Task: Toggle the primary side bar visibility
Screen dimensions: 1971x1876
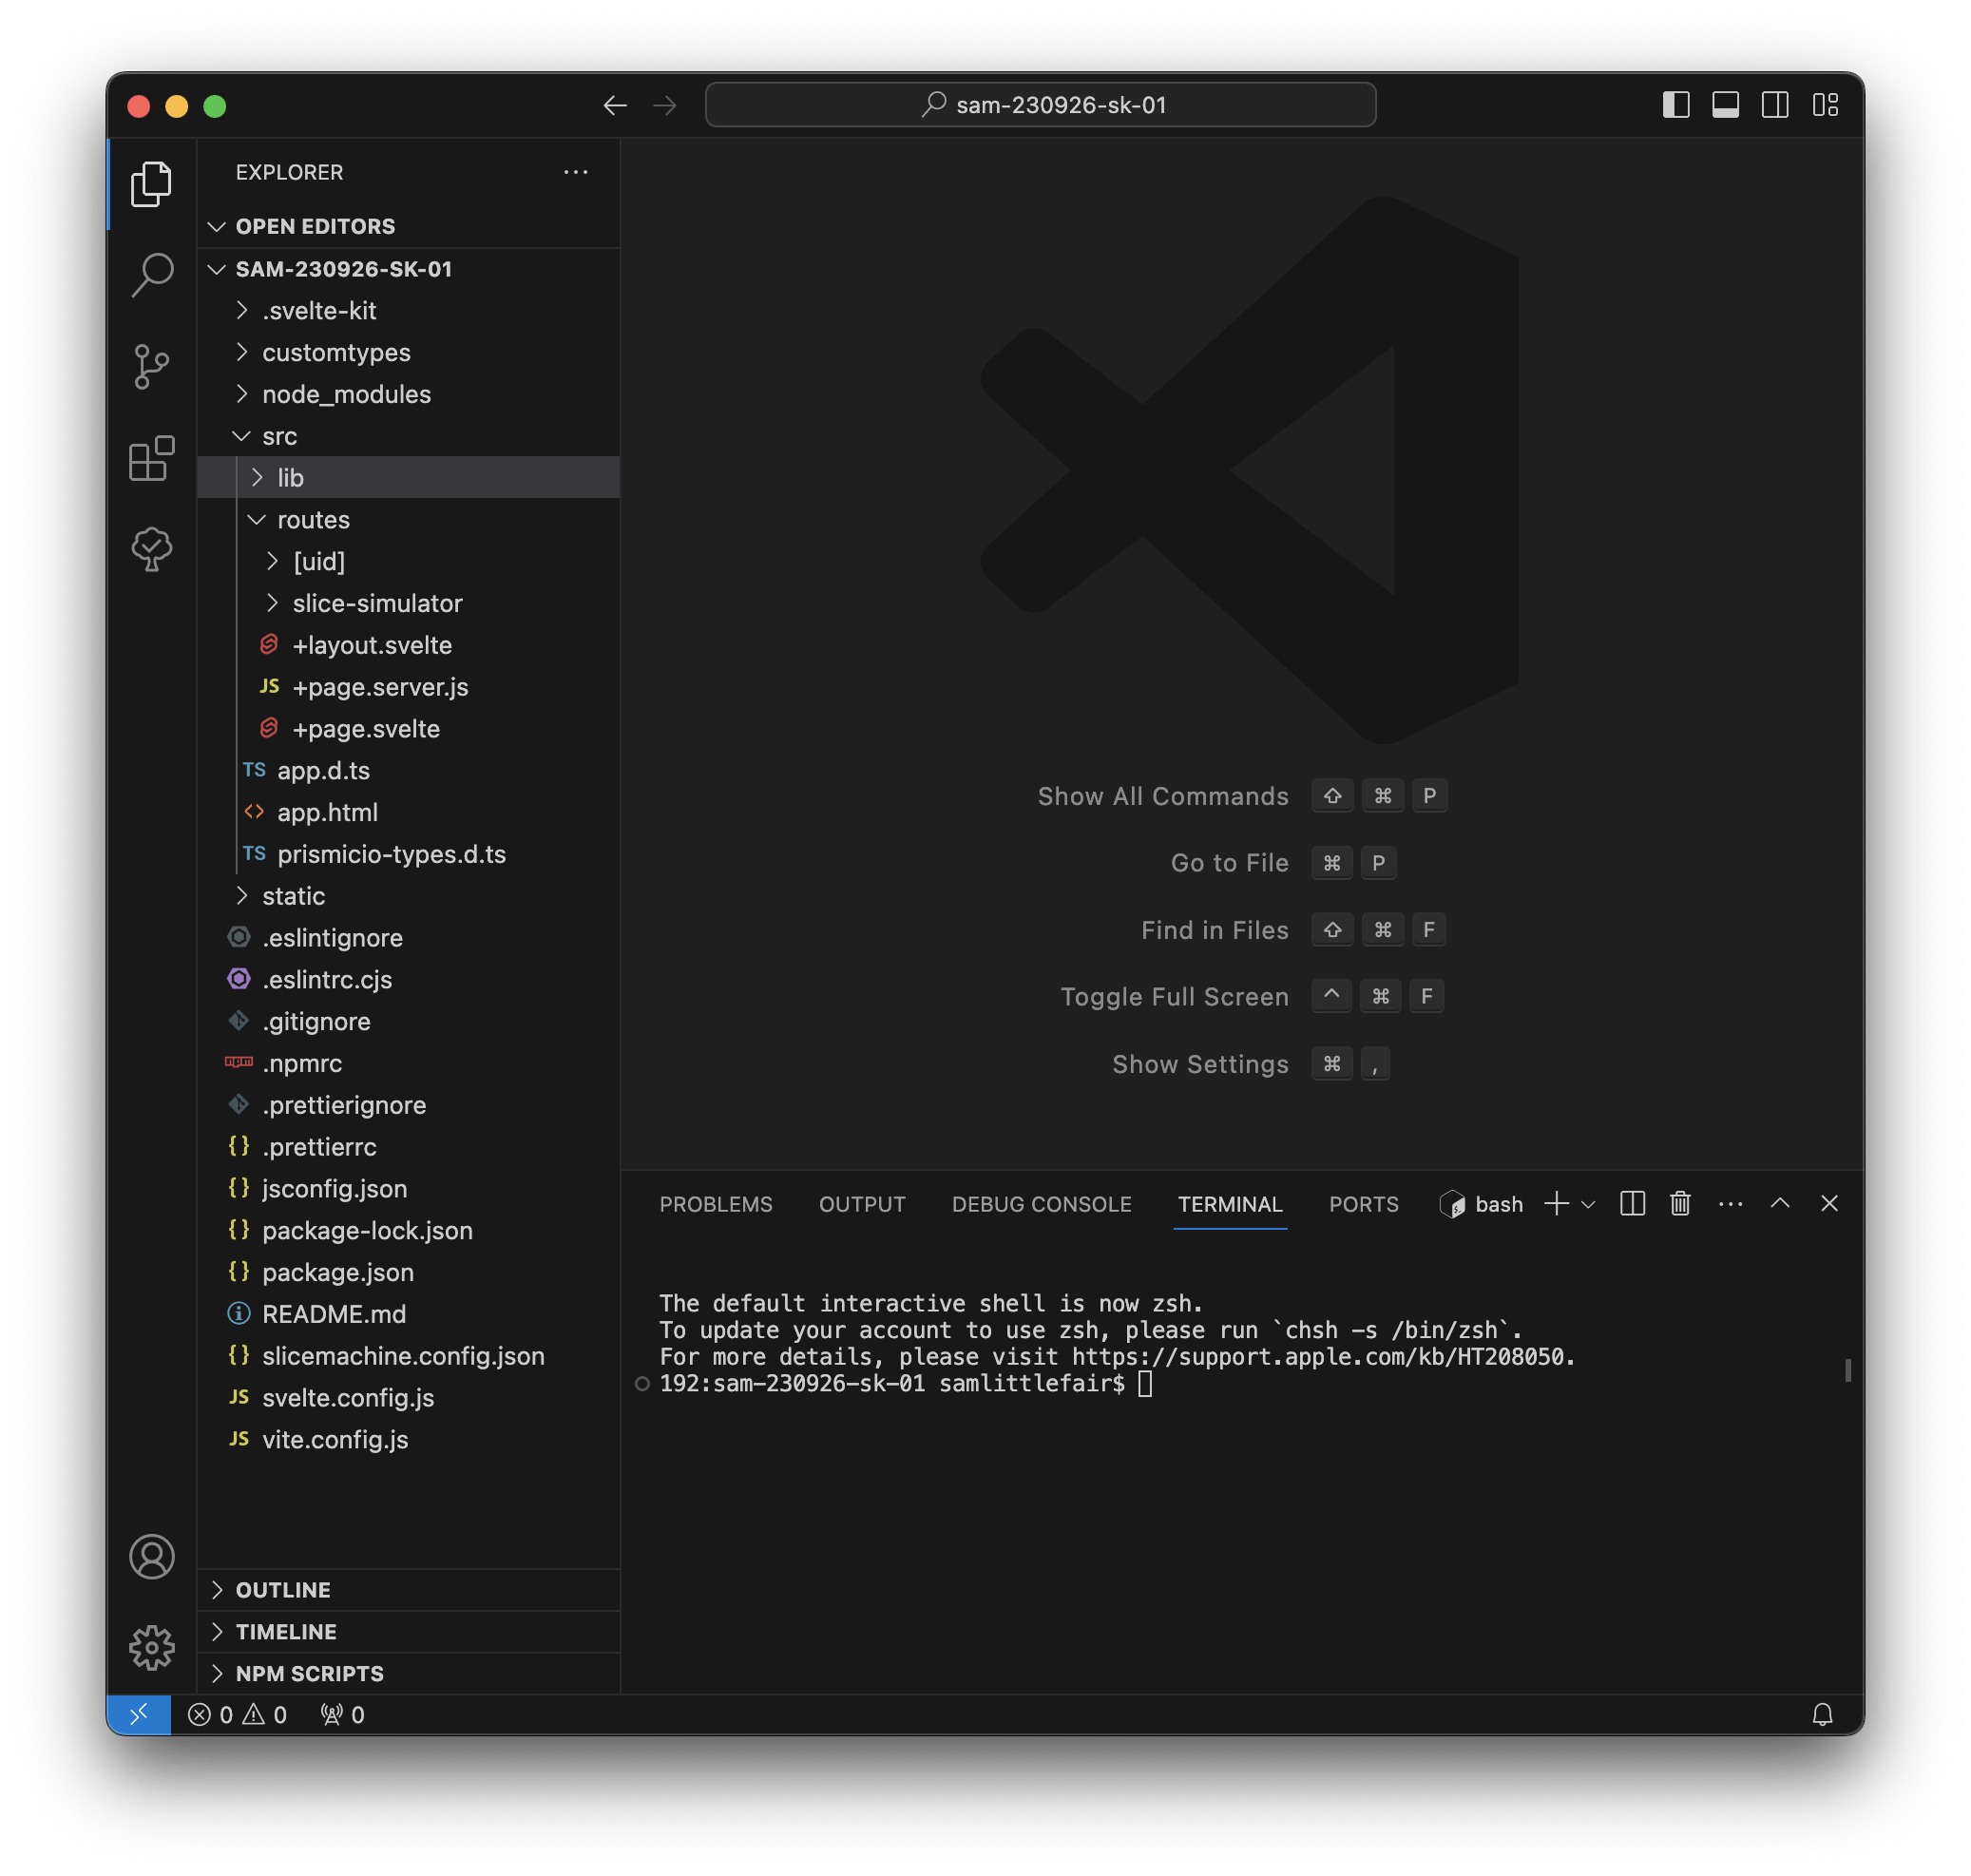Action: (1676, 105)
